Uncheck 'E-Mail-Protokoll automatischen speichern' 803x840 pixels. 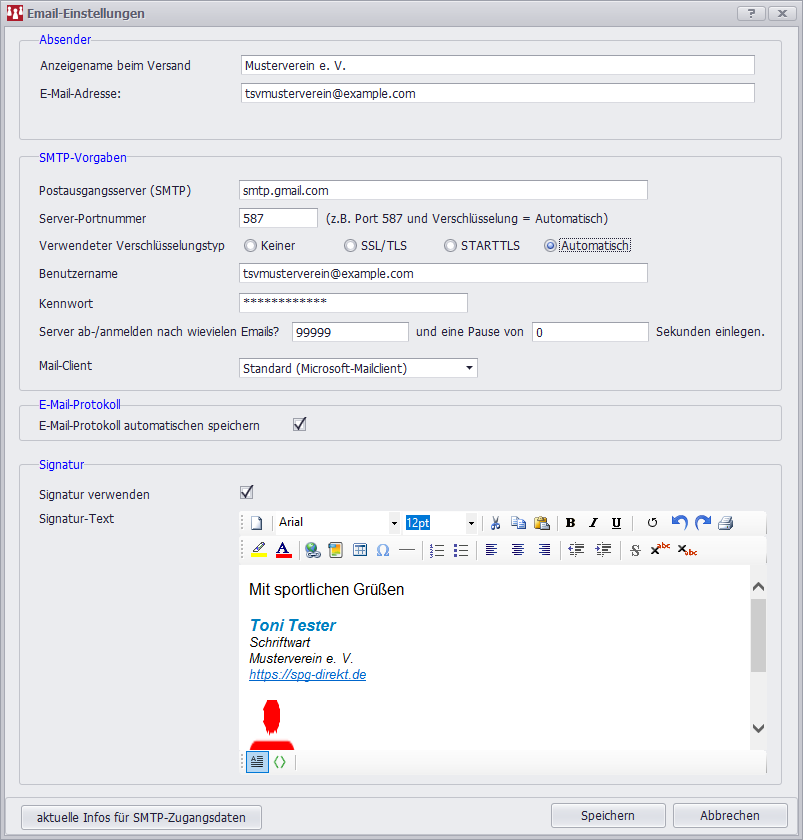299,425
